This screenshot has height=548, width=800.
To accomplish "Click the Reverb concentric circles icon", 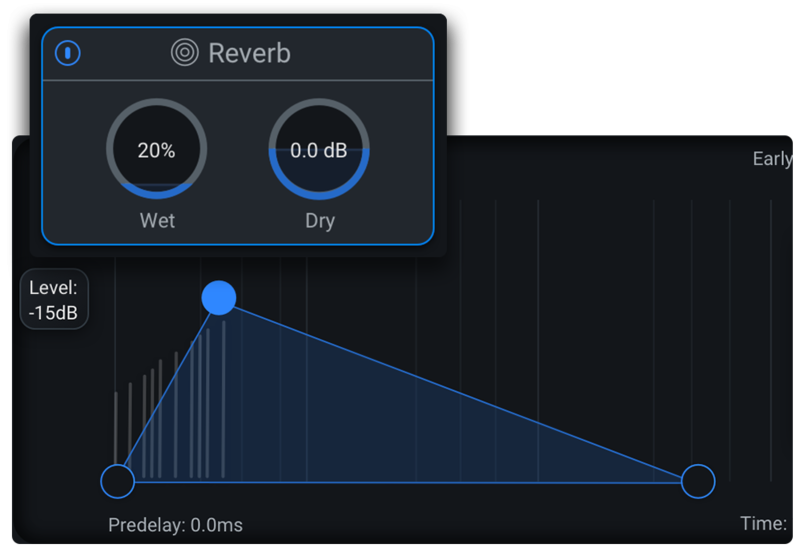I will (x=185, y=53).
